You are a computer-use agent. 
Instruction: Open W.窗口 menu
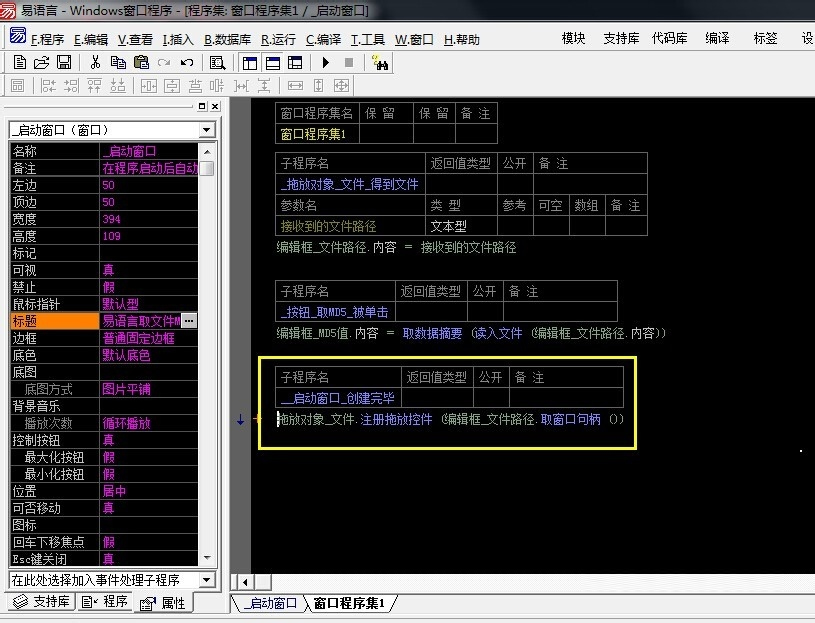click(x=414, y=39)
